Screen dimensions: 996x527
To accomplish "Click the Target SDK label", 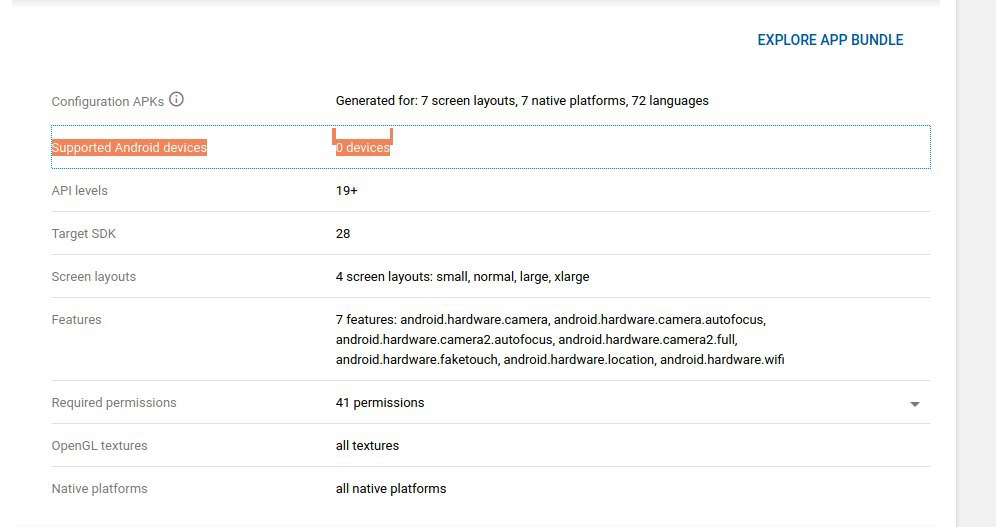I will (84, 234).
